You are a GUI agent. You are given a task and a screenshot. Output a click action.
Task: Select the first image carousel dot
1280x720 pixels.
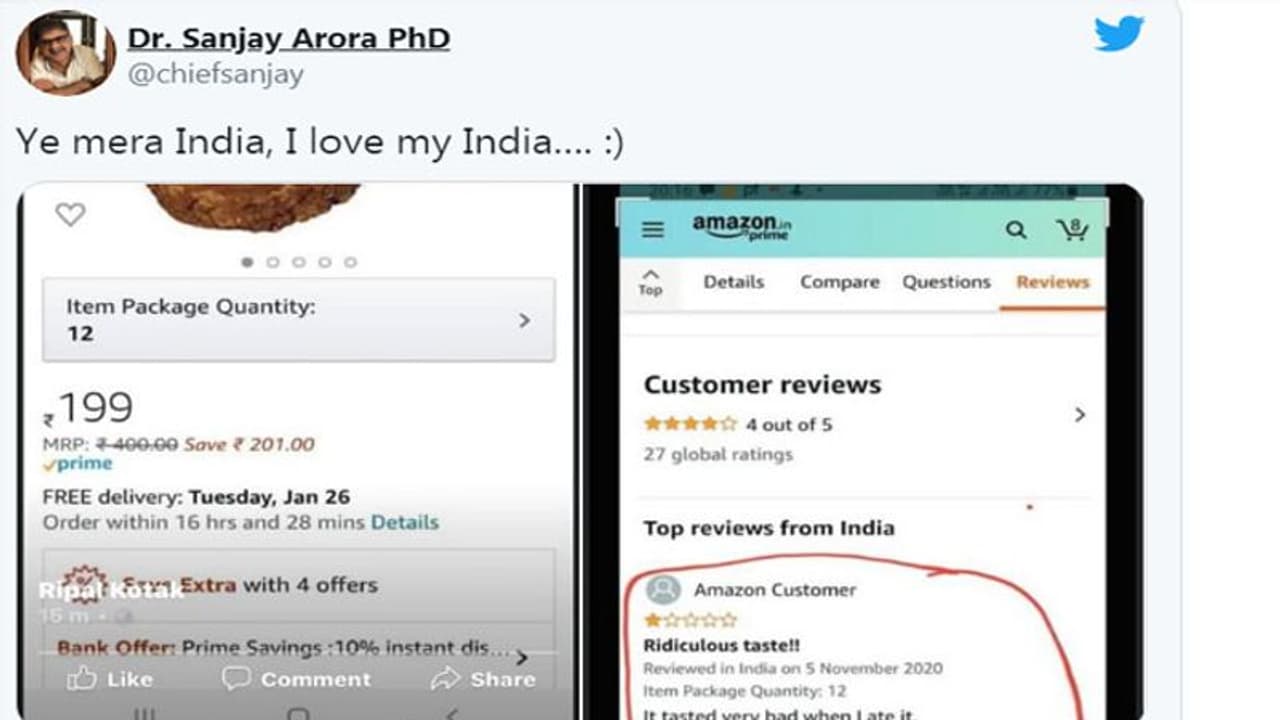click(x=247, y=262)
